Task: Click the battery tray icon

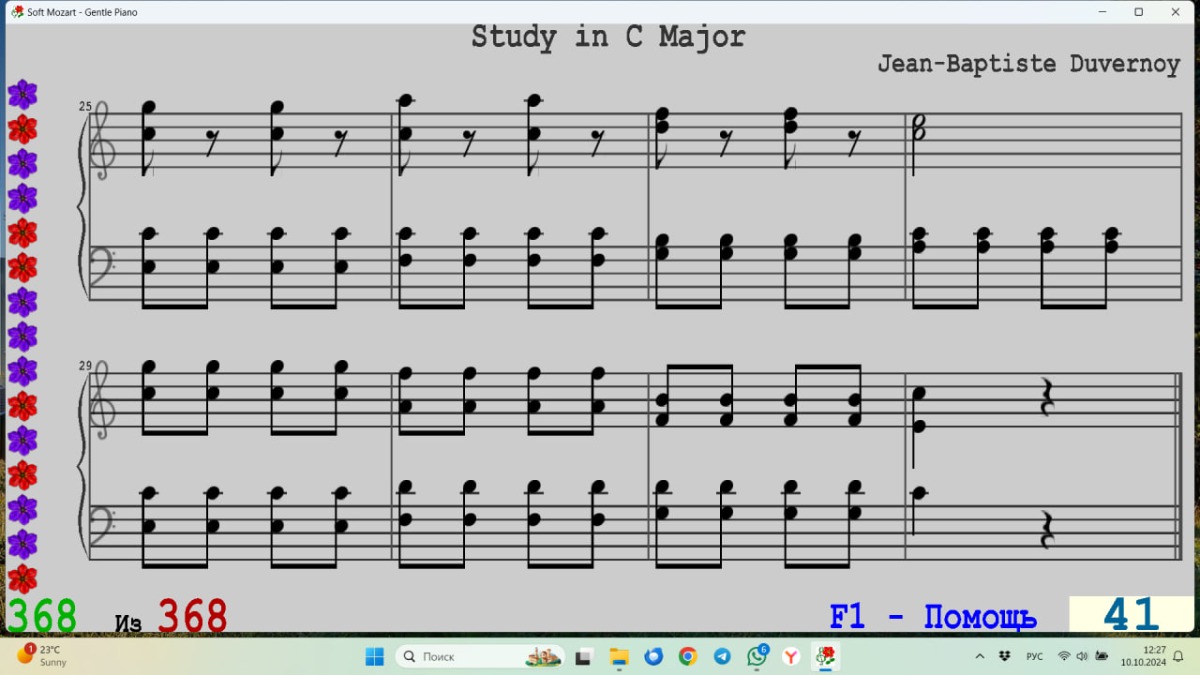Action: 1102,657
